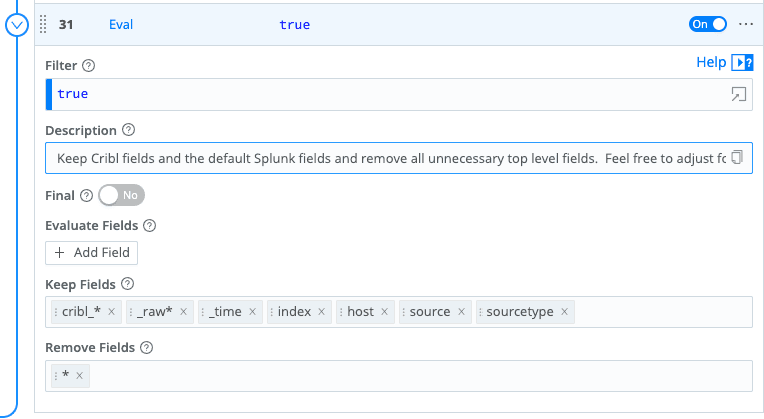
Task: Collapse the Eval function row chevron
Action: coord(18,25)
